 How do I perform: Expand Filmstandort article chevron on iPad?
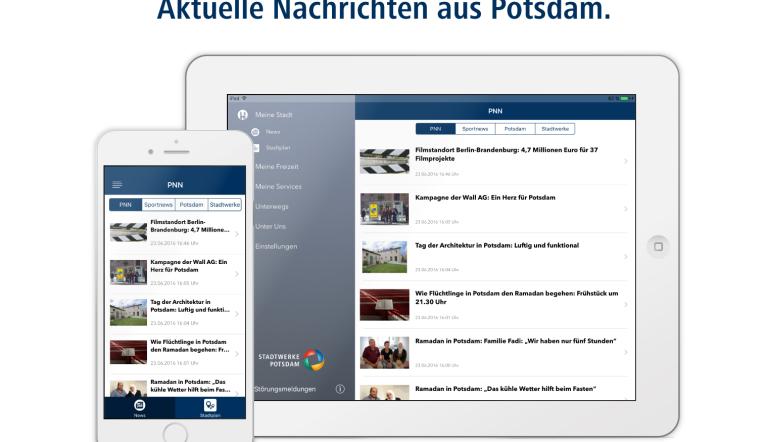(x=626, y=161)
